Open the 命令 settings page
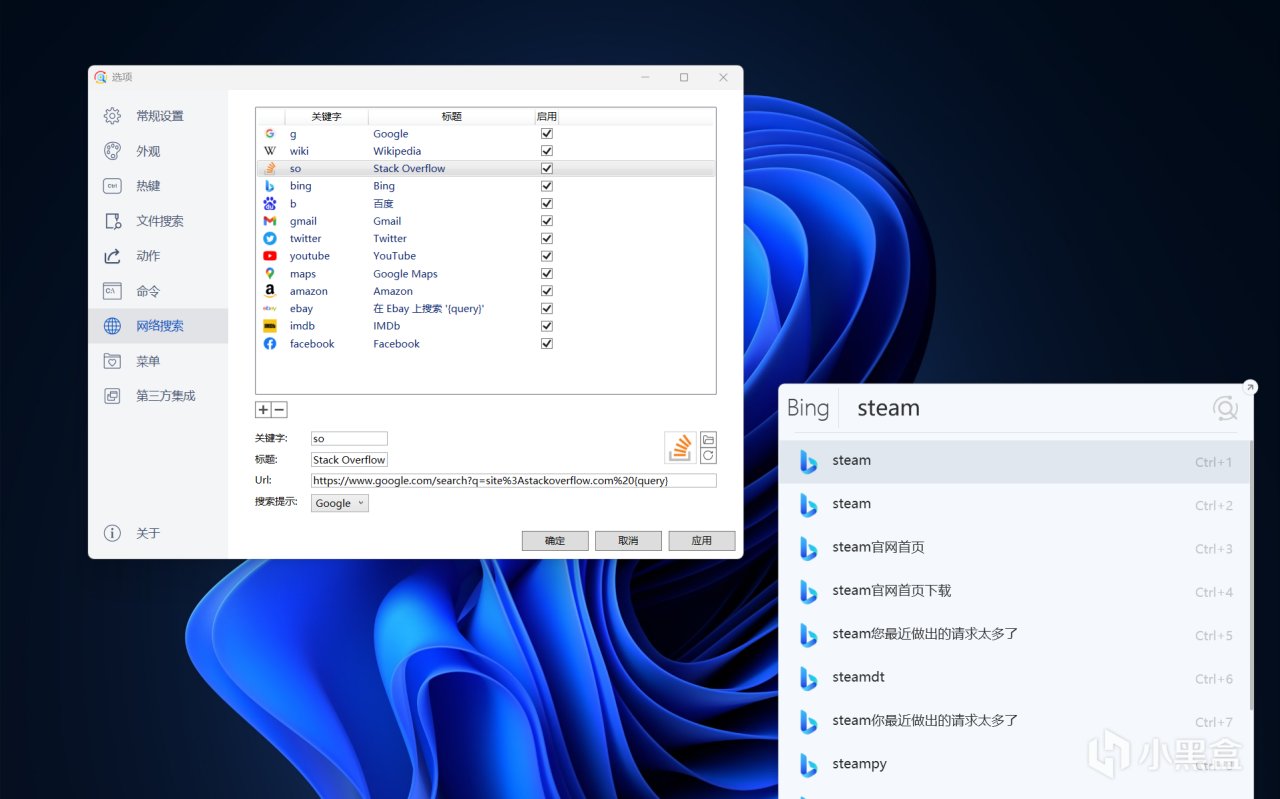Image resolution: width=1280 pixels, height=799 pixels. coord(158,291)
